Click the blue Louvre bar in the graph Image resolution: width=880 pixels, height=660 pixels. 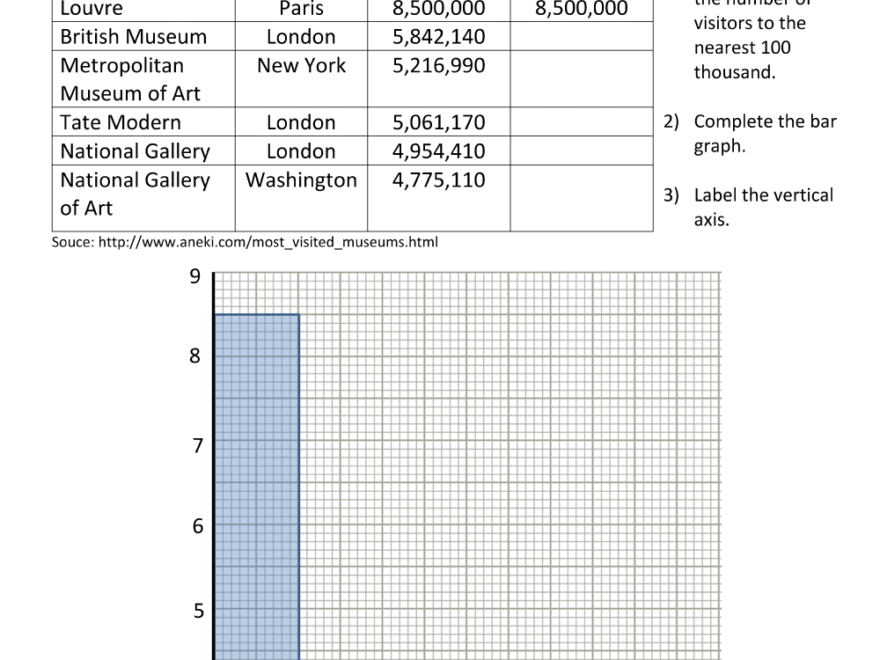[257, 487]
